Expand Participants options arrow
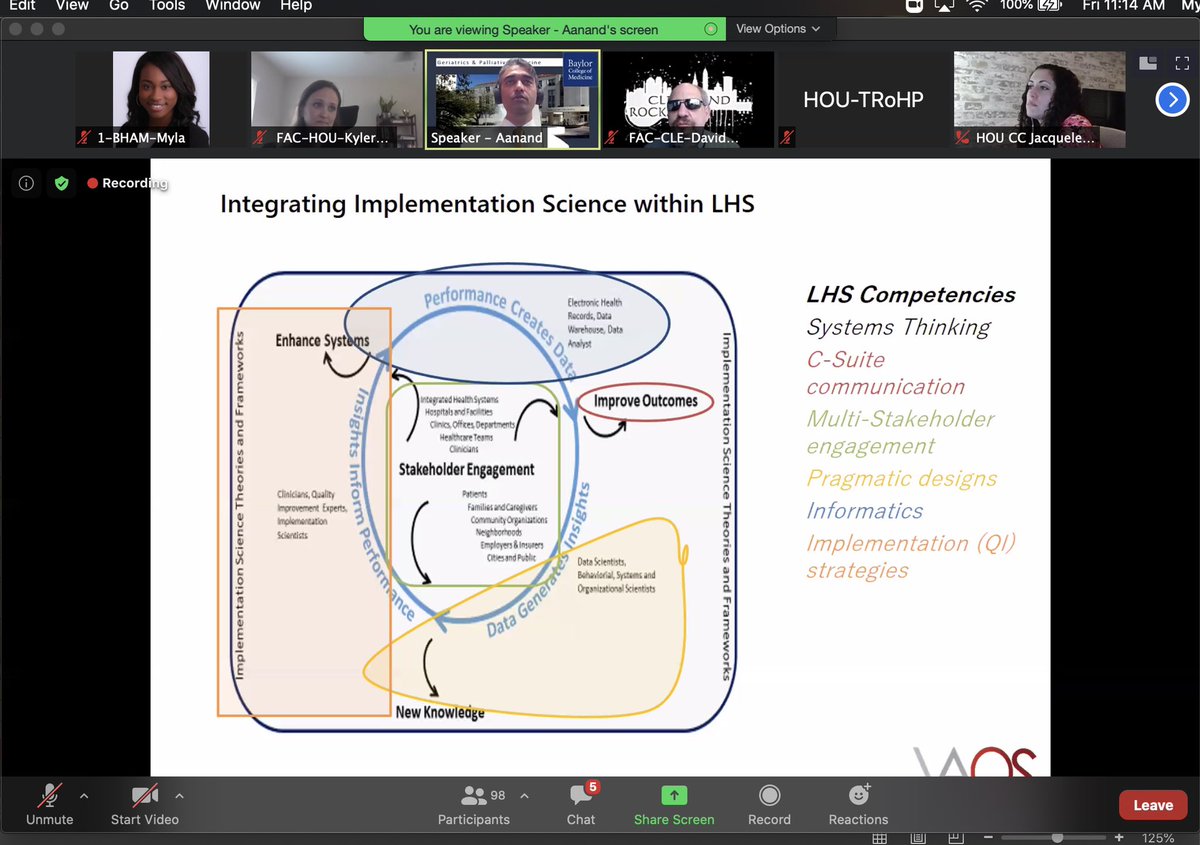The image size is (1200, 845). point(525,796)
